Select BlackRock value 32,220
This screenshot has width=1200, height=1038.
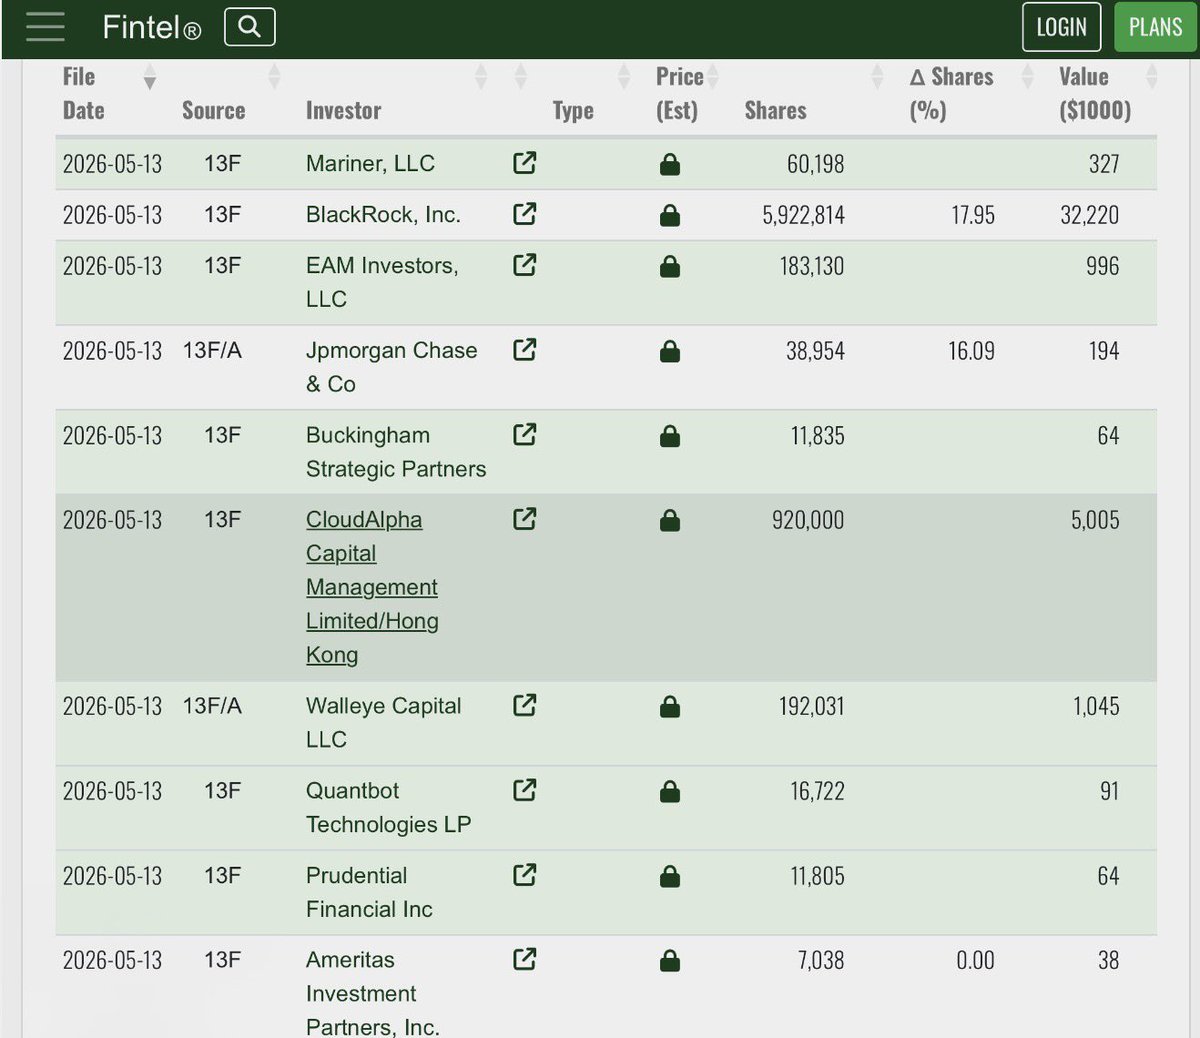[1090, 215]
